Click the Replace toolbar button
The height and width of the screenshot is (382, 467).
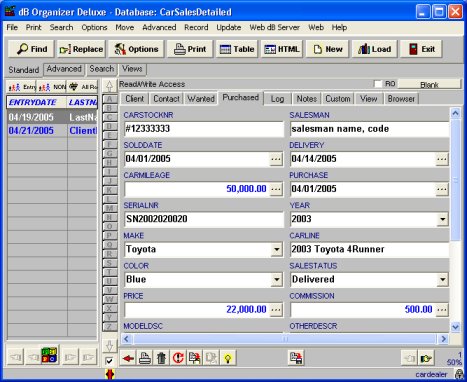81,49
